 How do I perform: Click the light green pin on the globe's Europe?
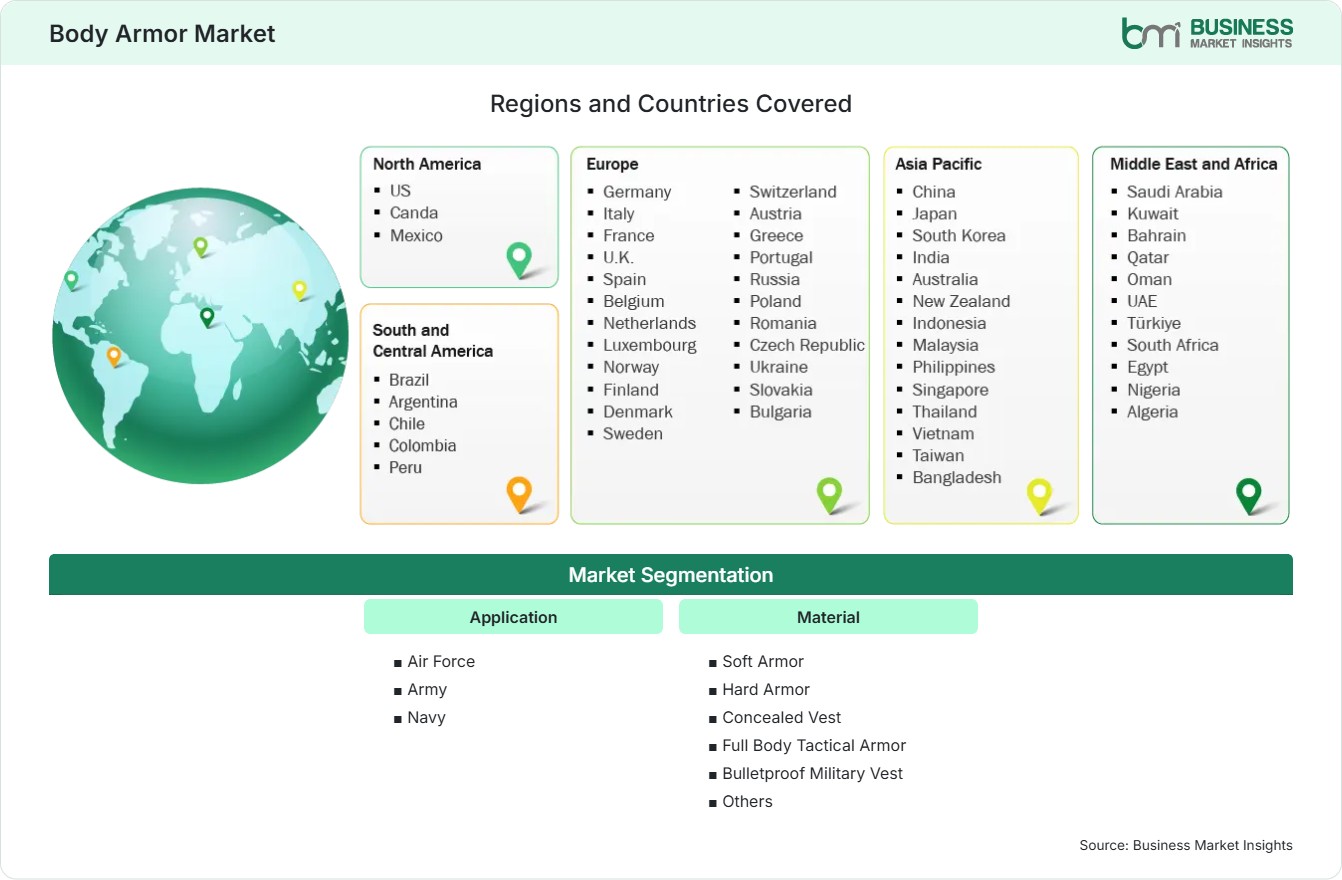[x=200, y=246]
